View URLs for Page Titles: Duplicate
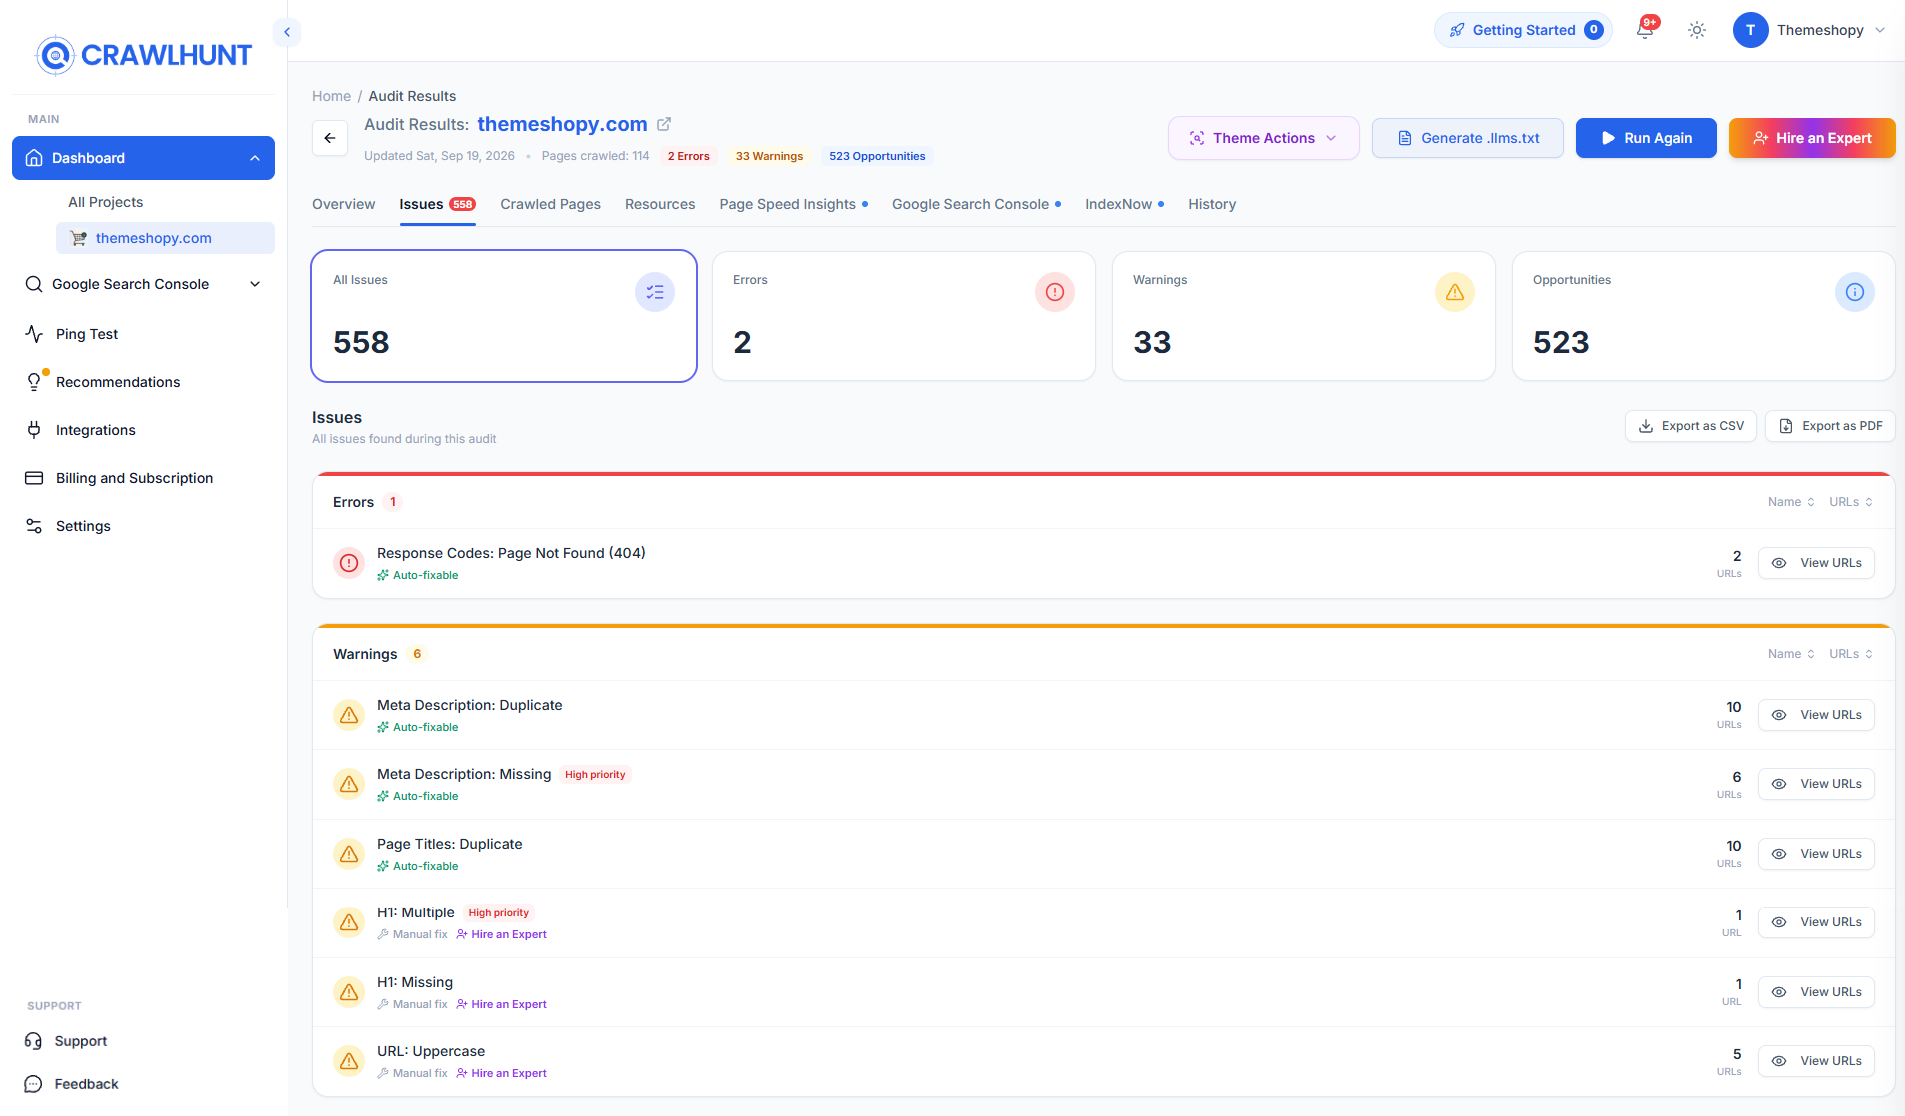 coord(1816,854)
